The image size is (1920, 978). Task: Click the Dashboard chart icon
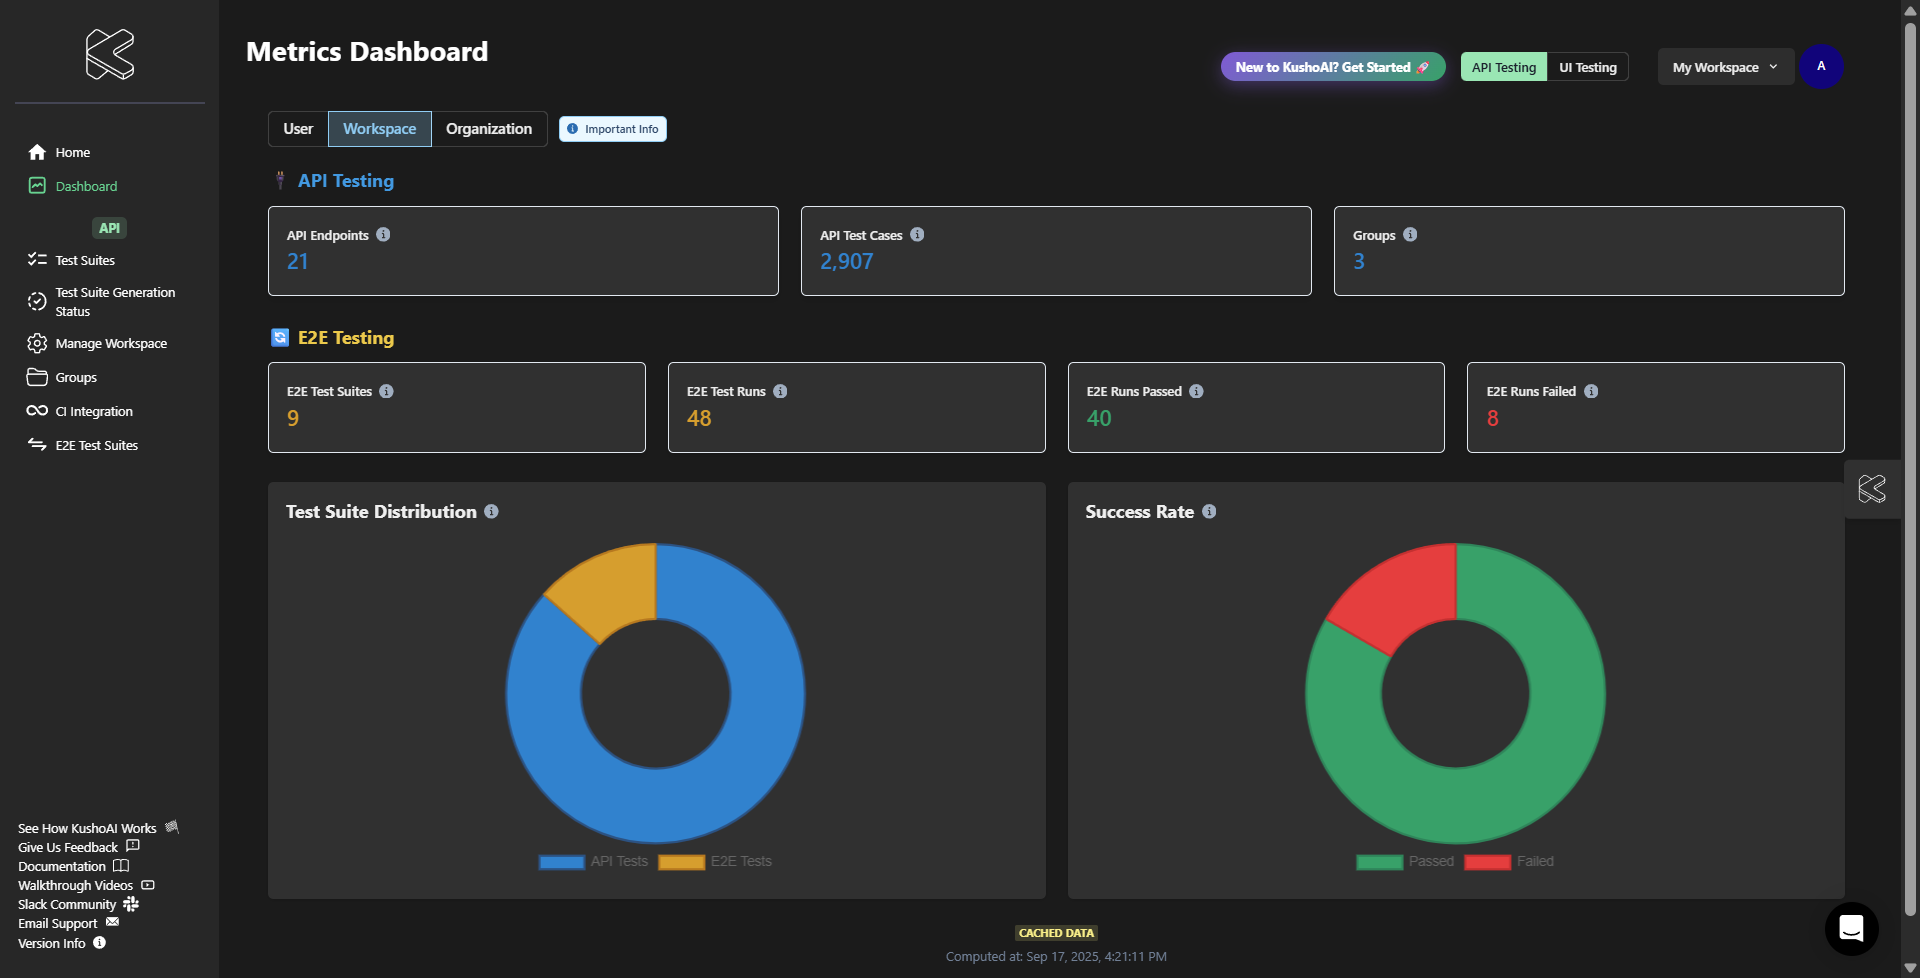(37, 186)
